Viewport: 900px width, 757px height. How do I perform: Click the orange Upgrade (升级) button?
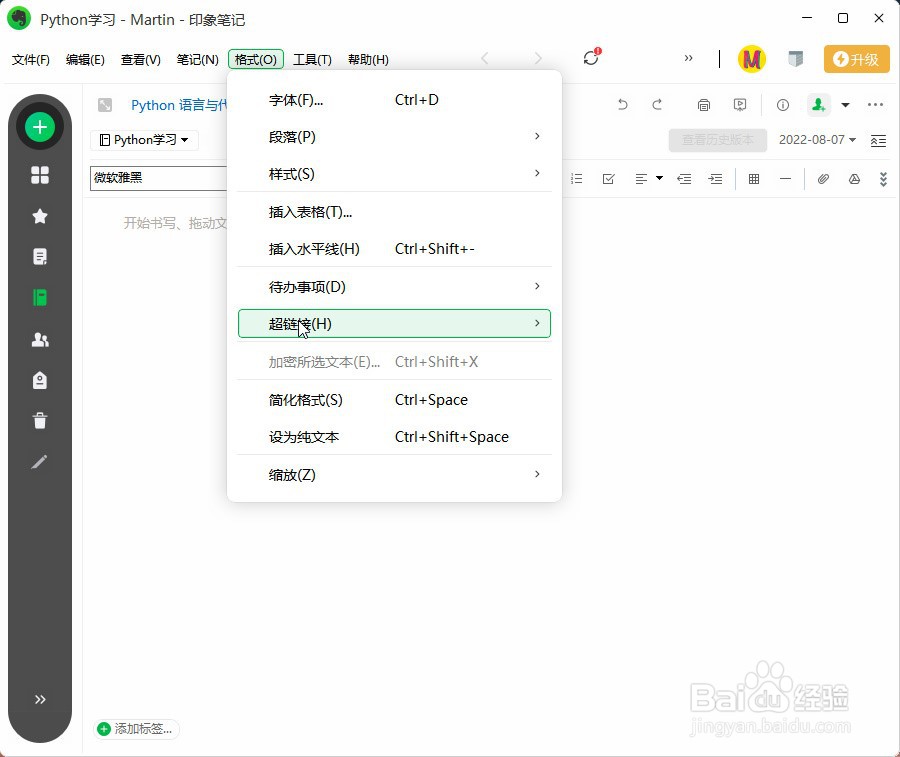pos(856,59)
